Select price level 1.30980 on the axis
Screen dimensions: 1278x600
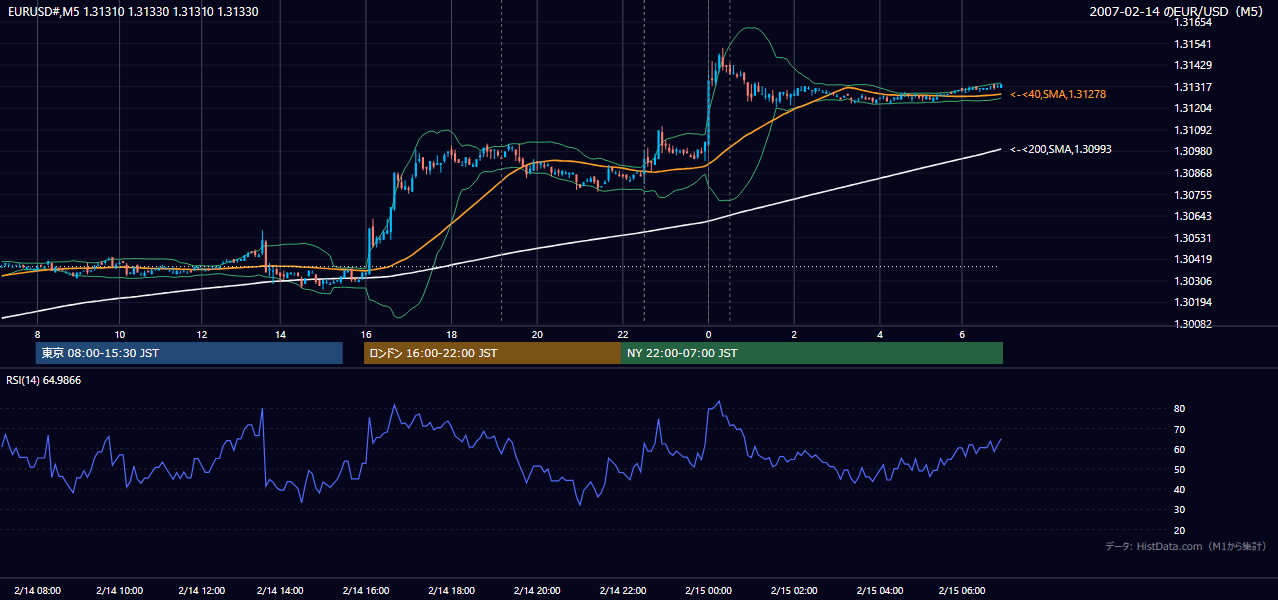coord(1192,151)
